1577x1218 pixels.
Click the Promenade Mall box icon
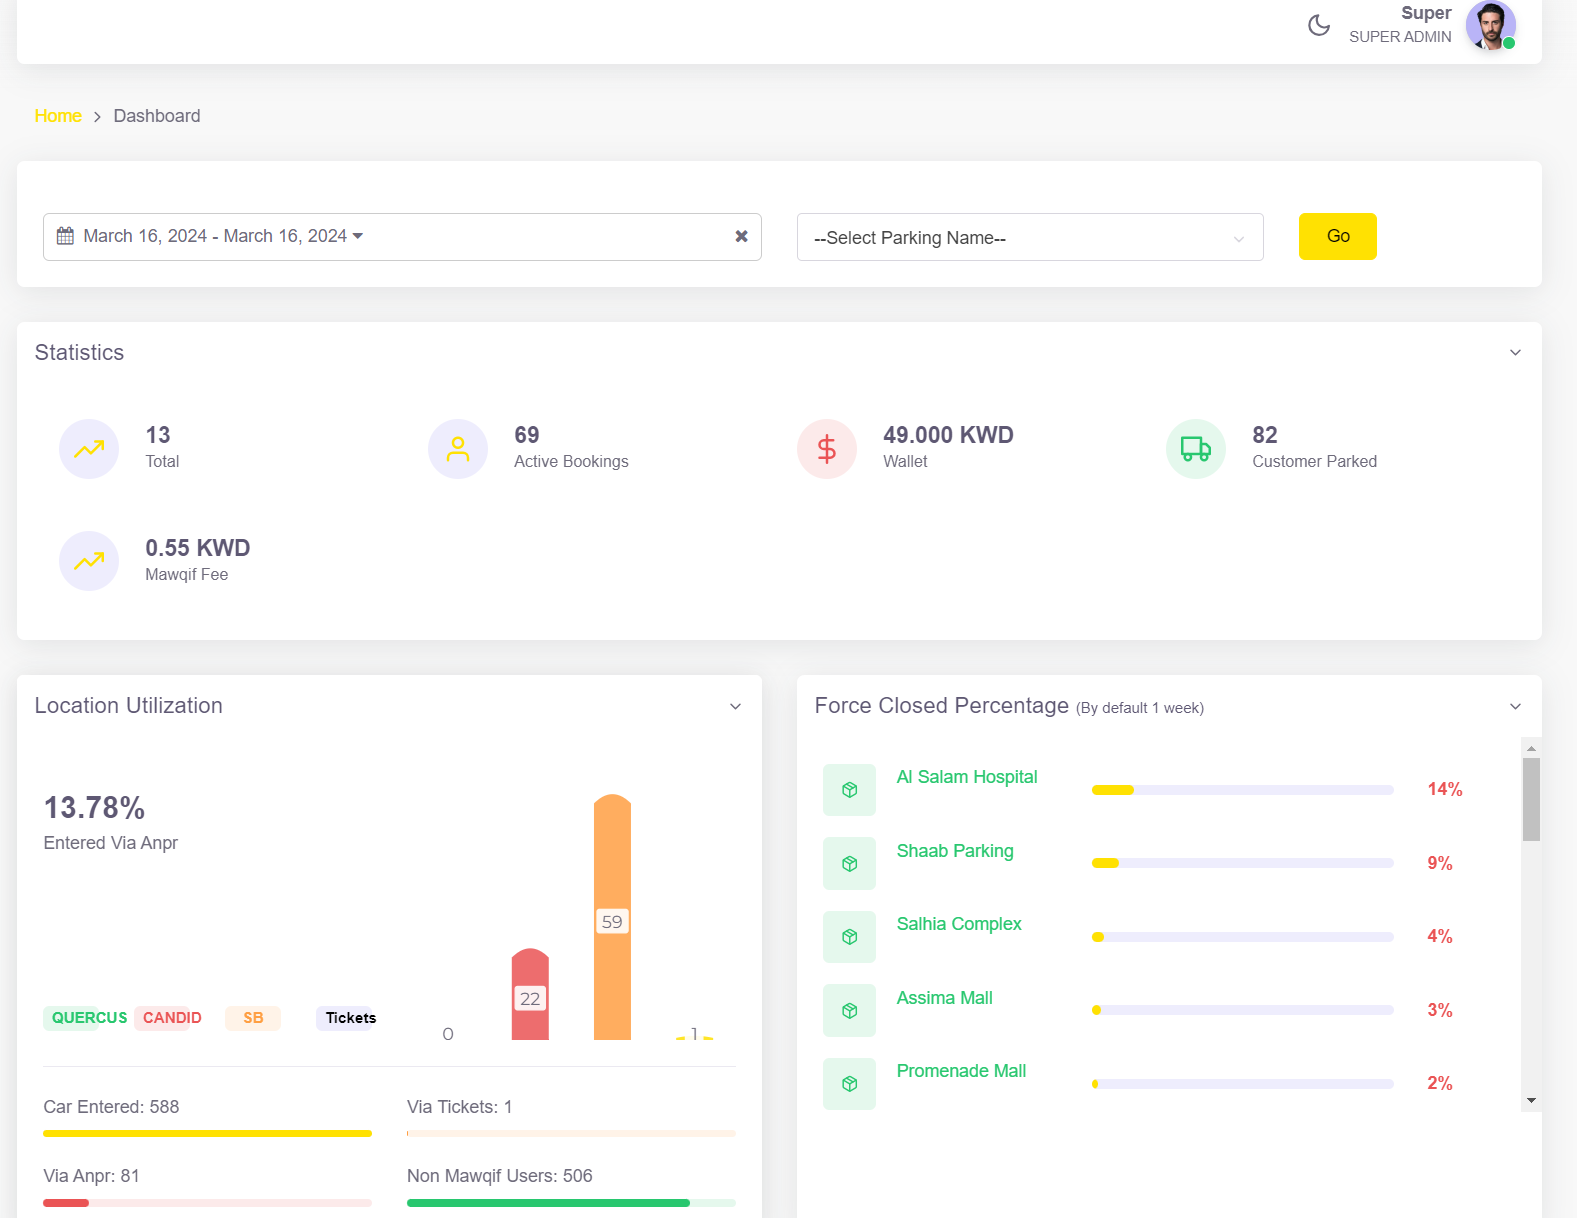[849, 1084]
